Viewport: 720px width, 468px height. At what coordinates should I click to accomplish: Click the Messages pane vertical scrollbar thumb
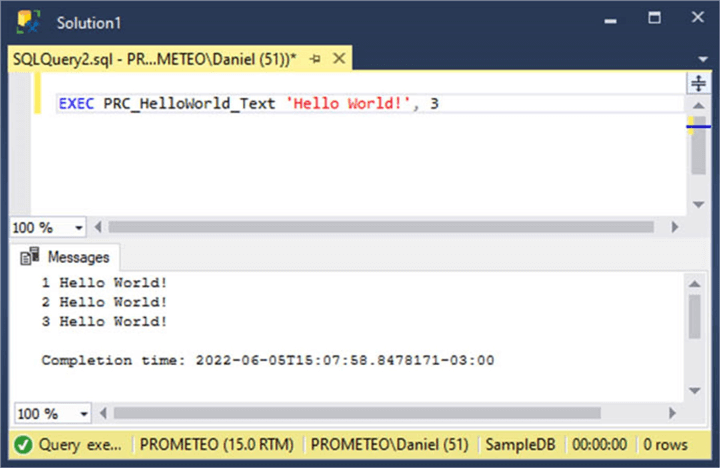pyautogui.click(x=695, y=317)
